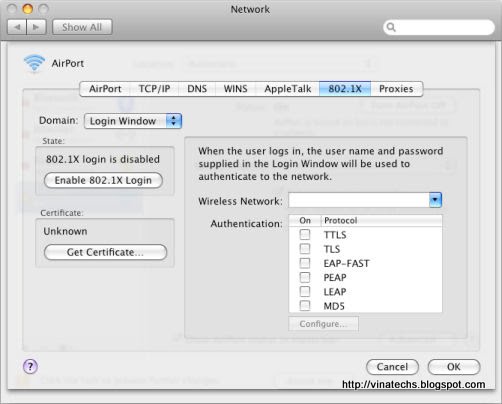Click Enable 802.1X Login button

point(103,180)
